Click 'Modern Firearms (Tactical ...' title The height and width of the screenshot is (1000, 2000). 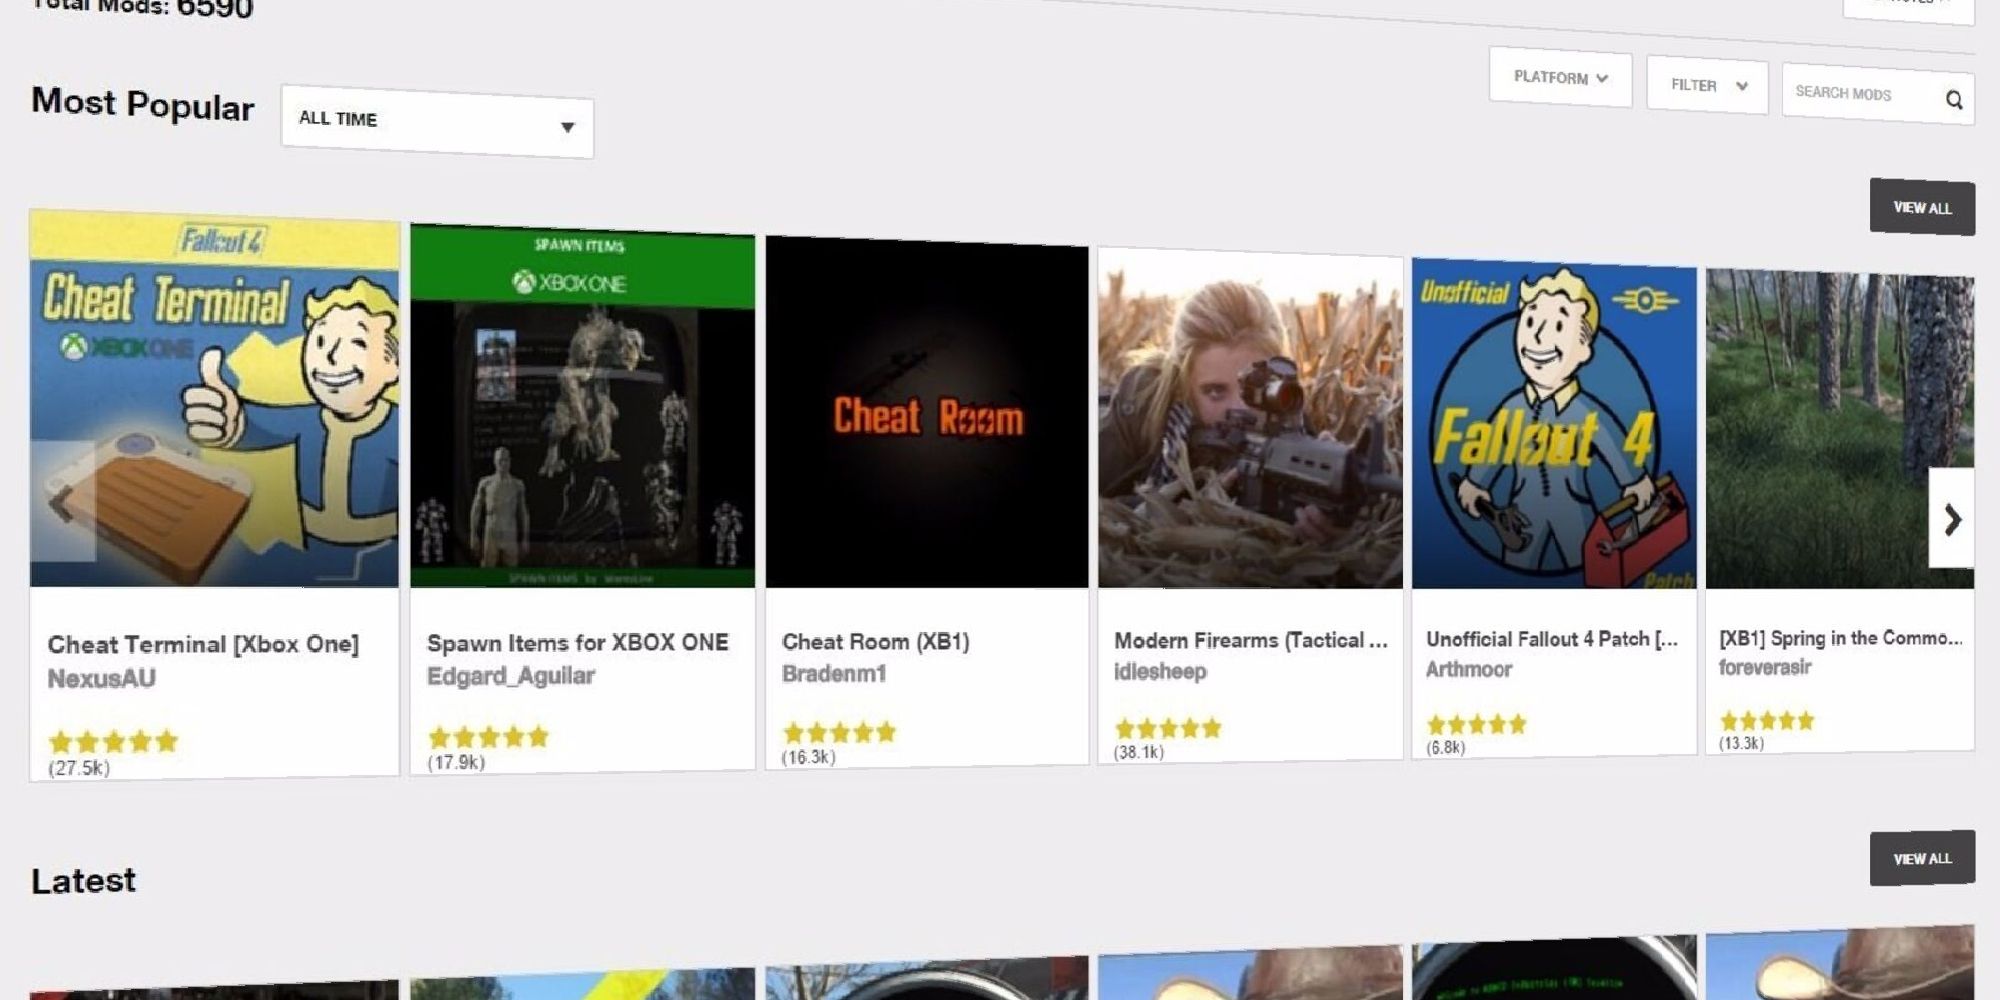click(x=1251, y=640)
